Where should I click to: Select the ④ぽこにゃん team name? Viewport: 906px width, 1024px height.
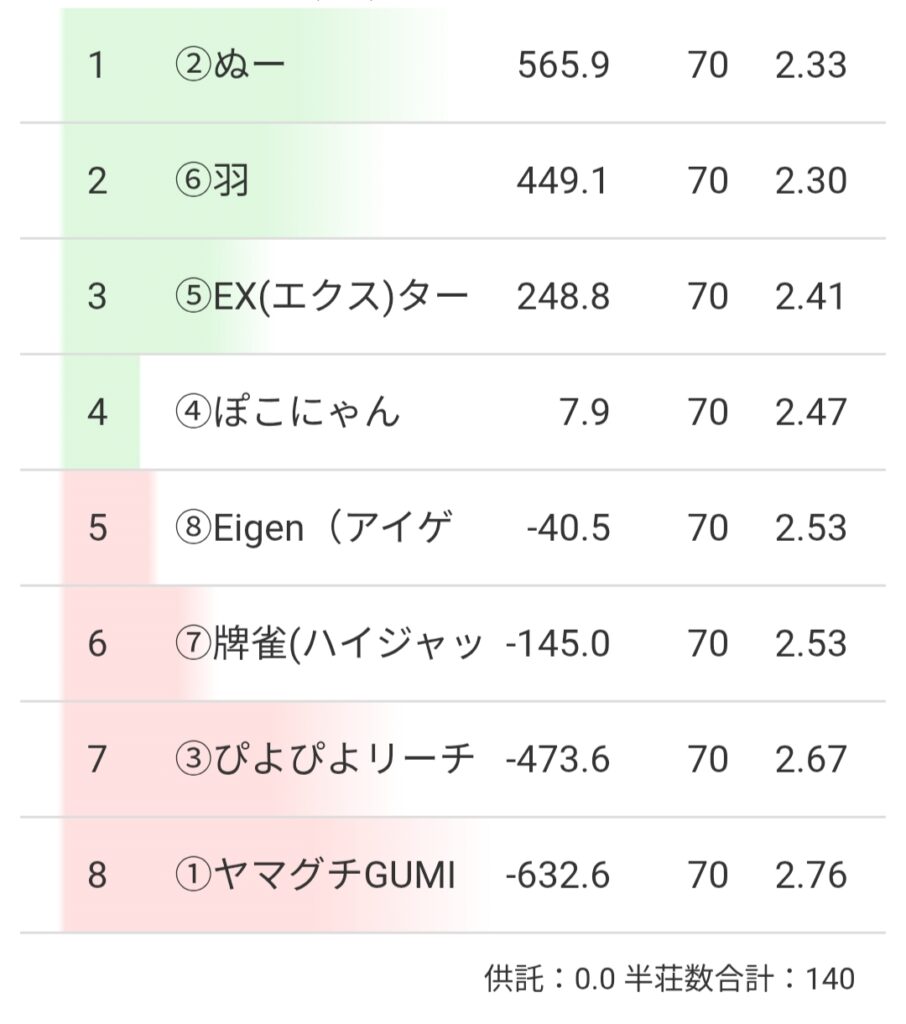[x=287, y=413]
